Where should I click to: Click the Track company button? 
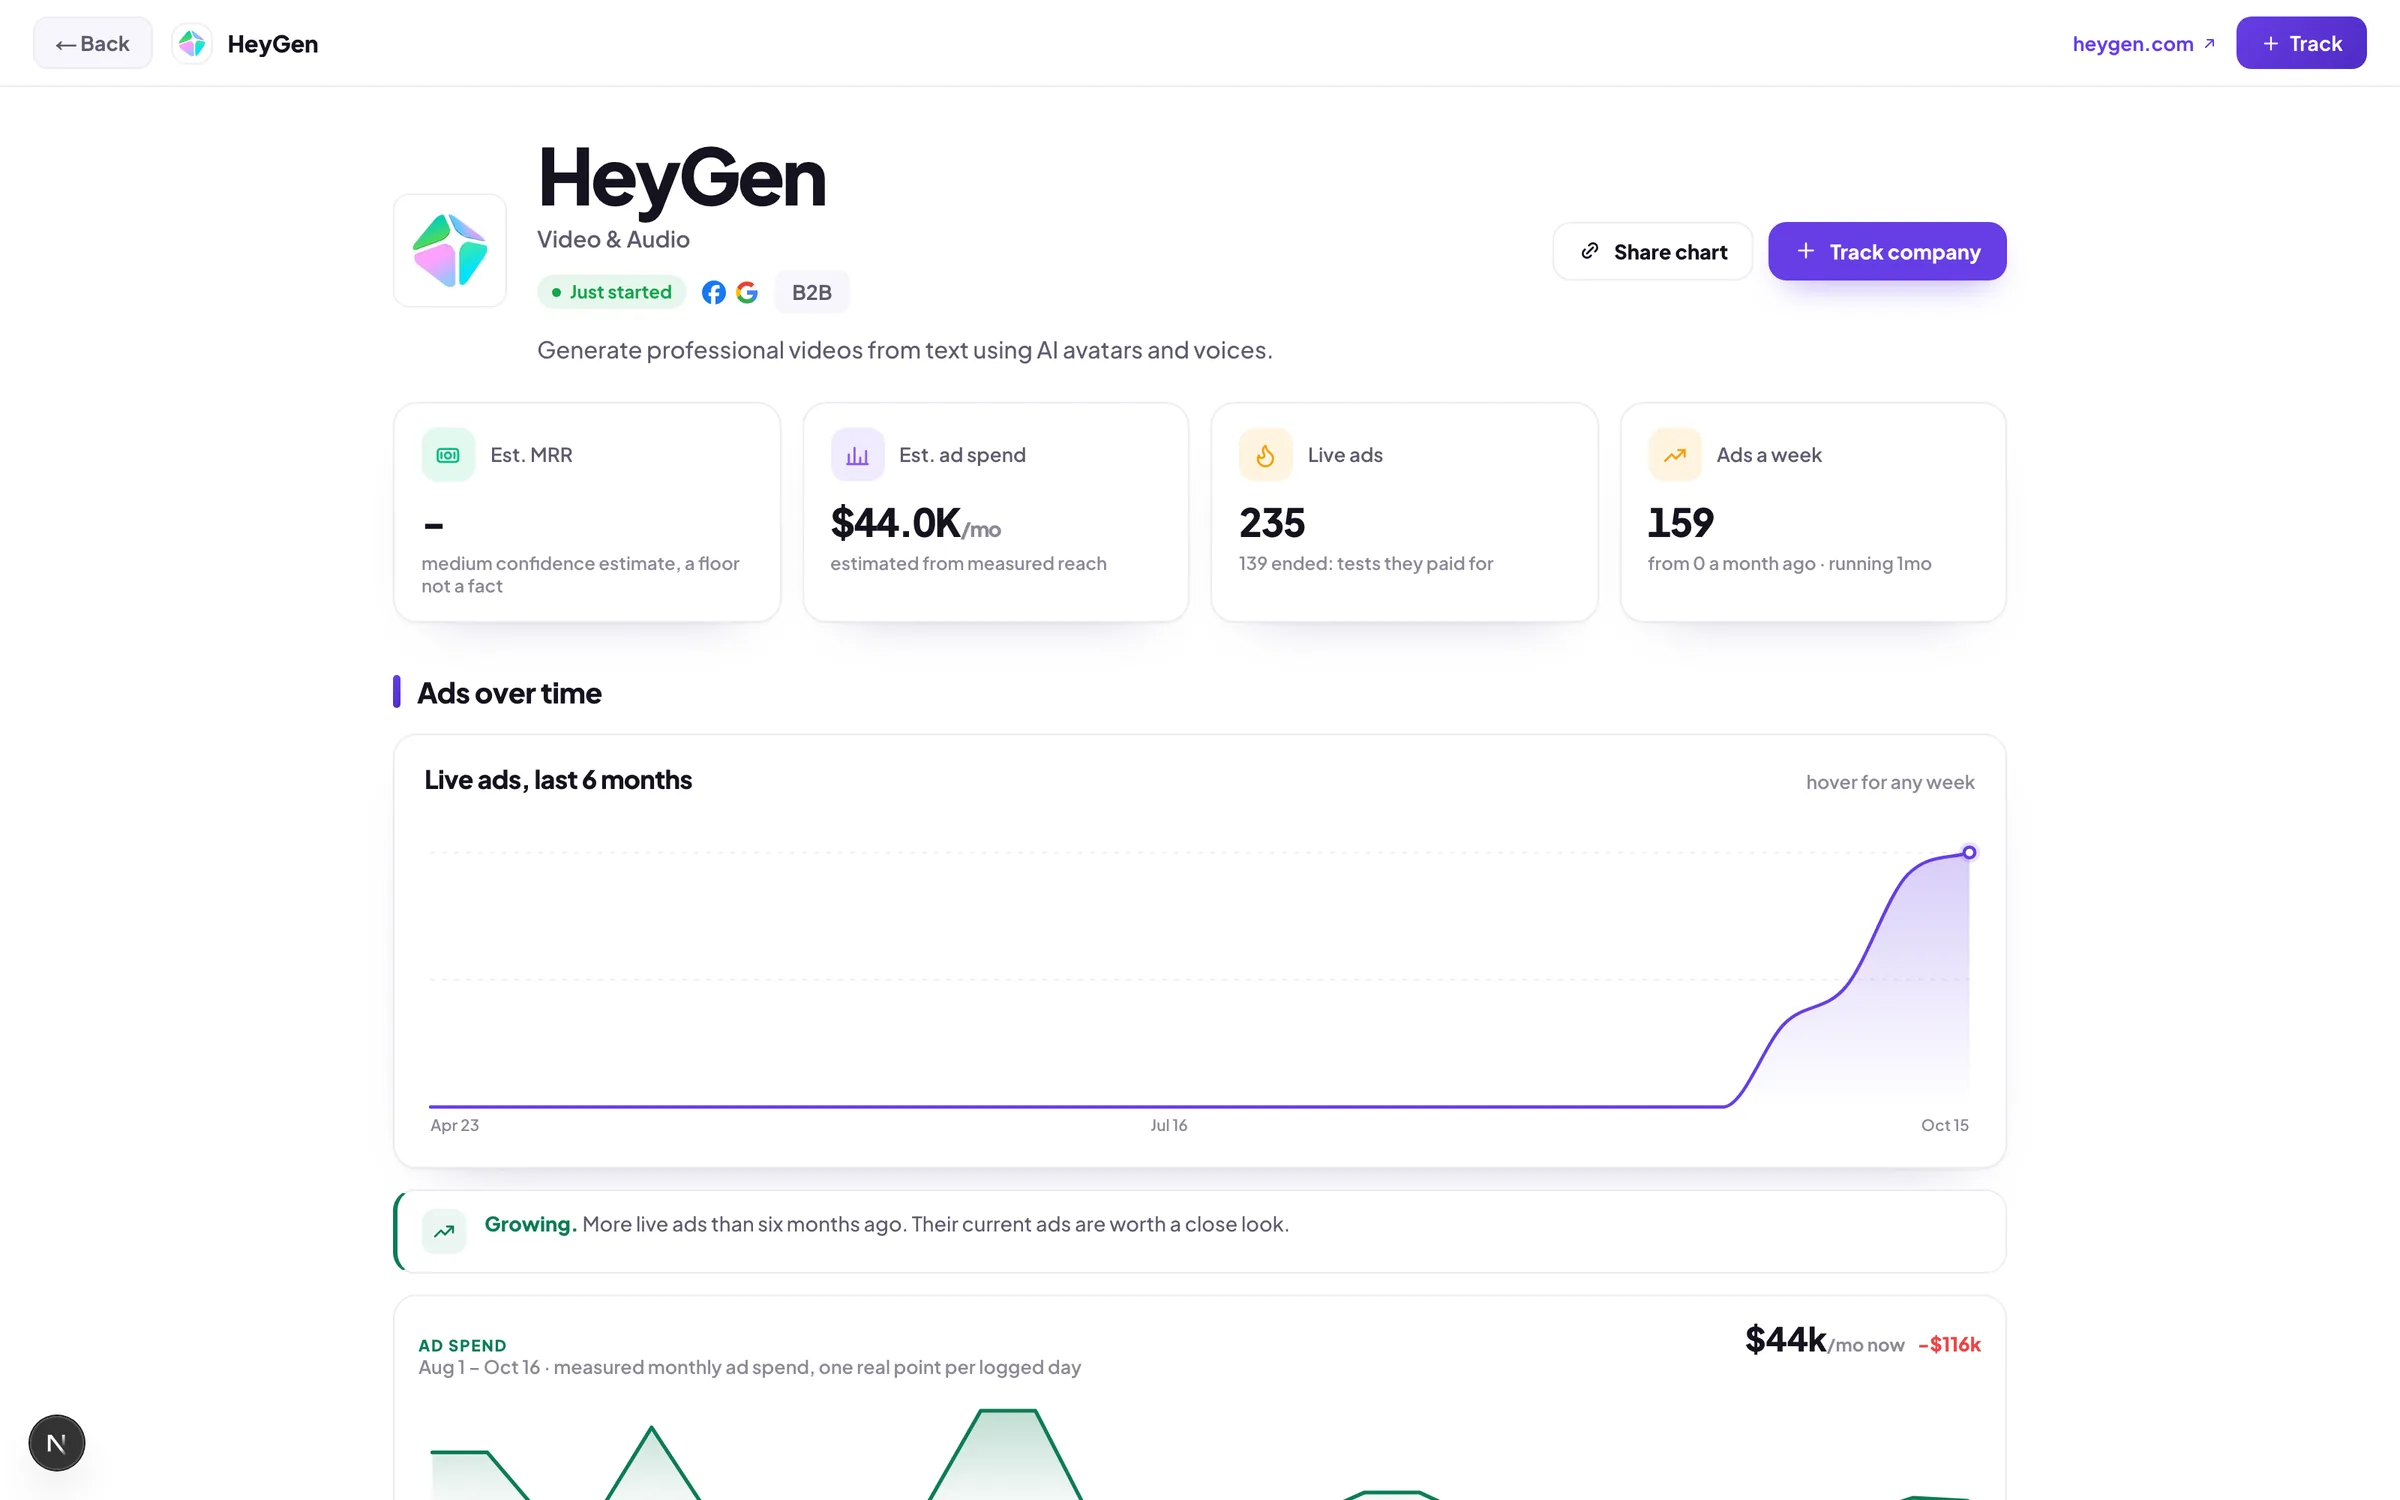[x=1887, y=251]
